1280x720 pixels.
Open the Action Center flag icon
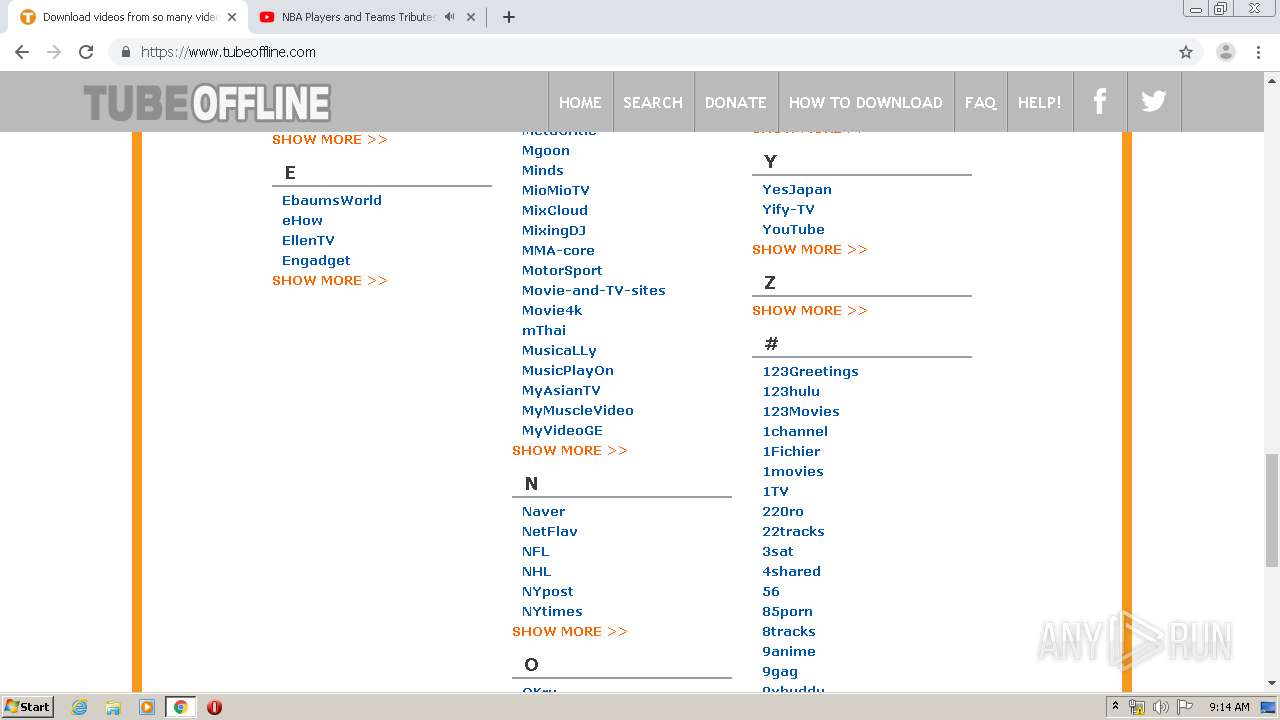tap(1184, 707)
